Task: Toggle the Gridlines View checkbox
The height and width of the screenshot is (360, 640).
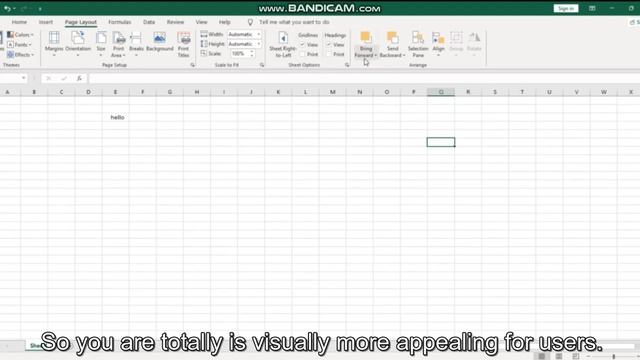Action: pos(302,44)
